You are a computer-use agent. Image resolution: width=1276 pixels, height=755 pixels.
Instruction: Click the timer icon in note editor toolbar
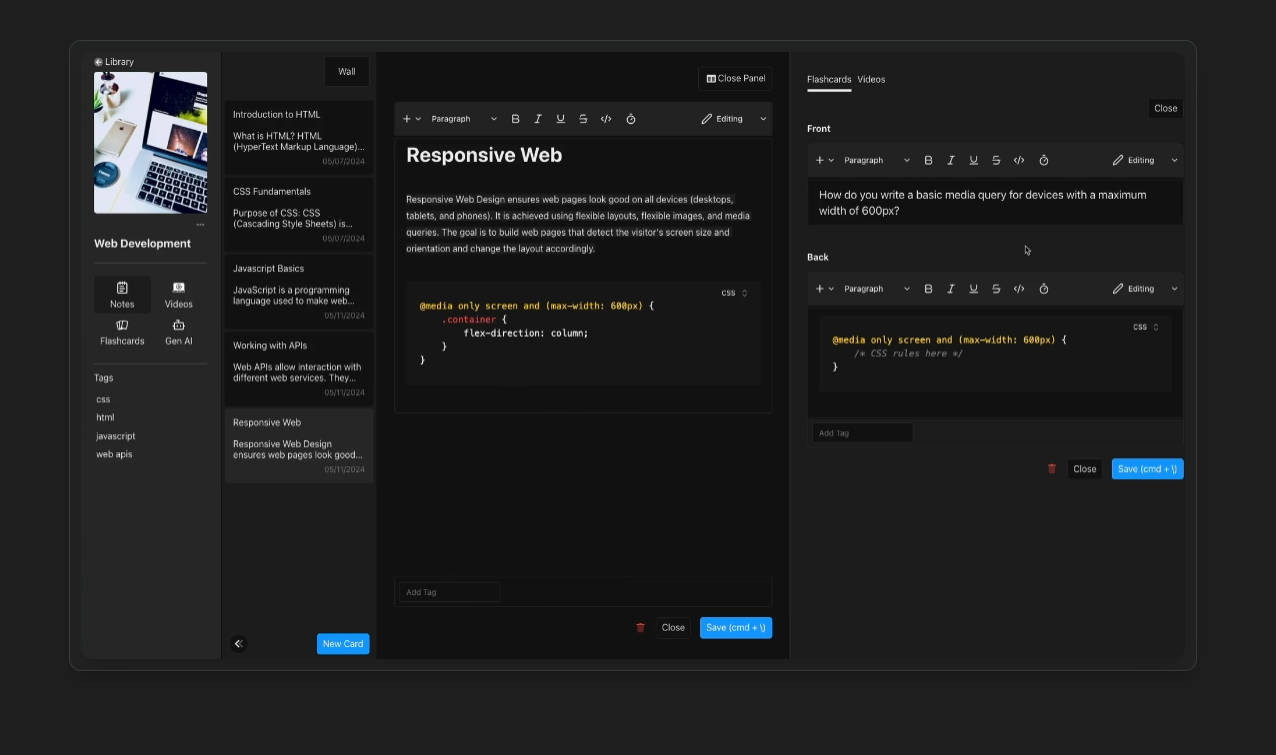[x=631, y=119]
